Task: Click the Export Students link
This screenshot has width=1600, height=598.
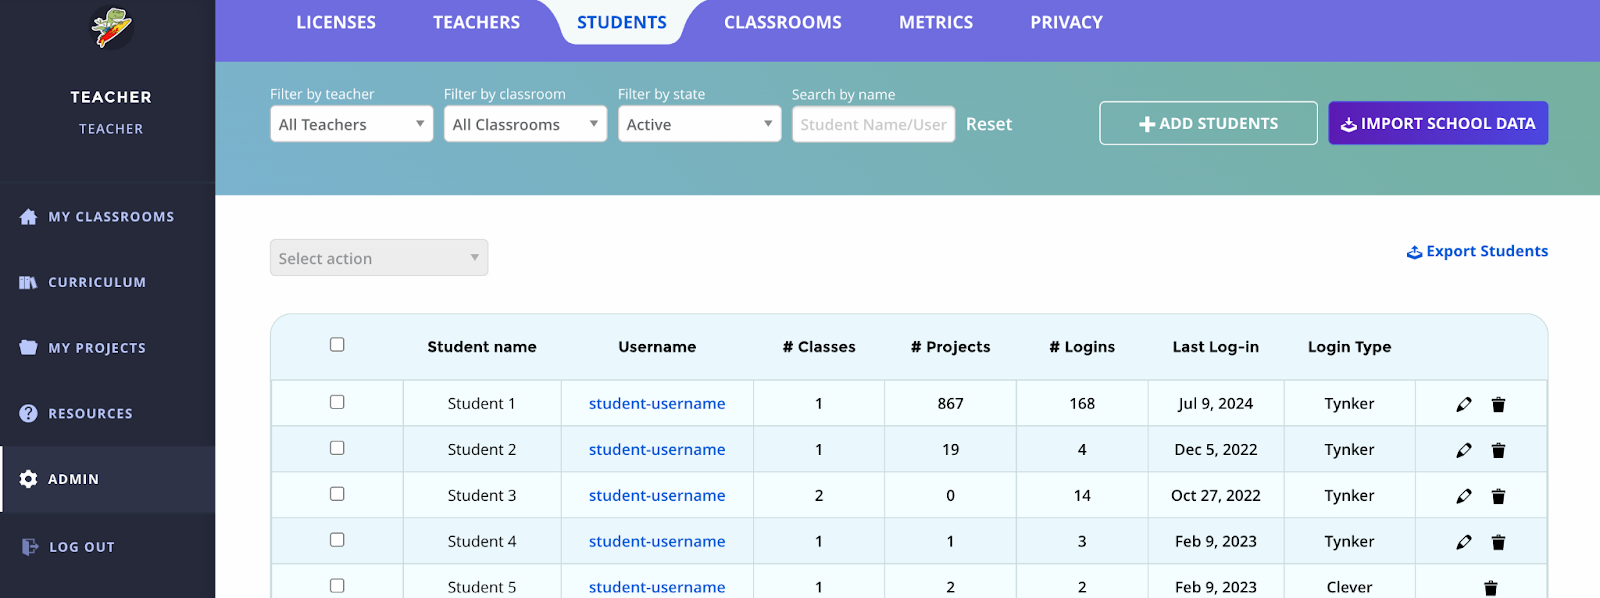Action: [1477, 251]
